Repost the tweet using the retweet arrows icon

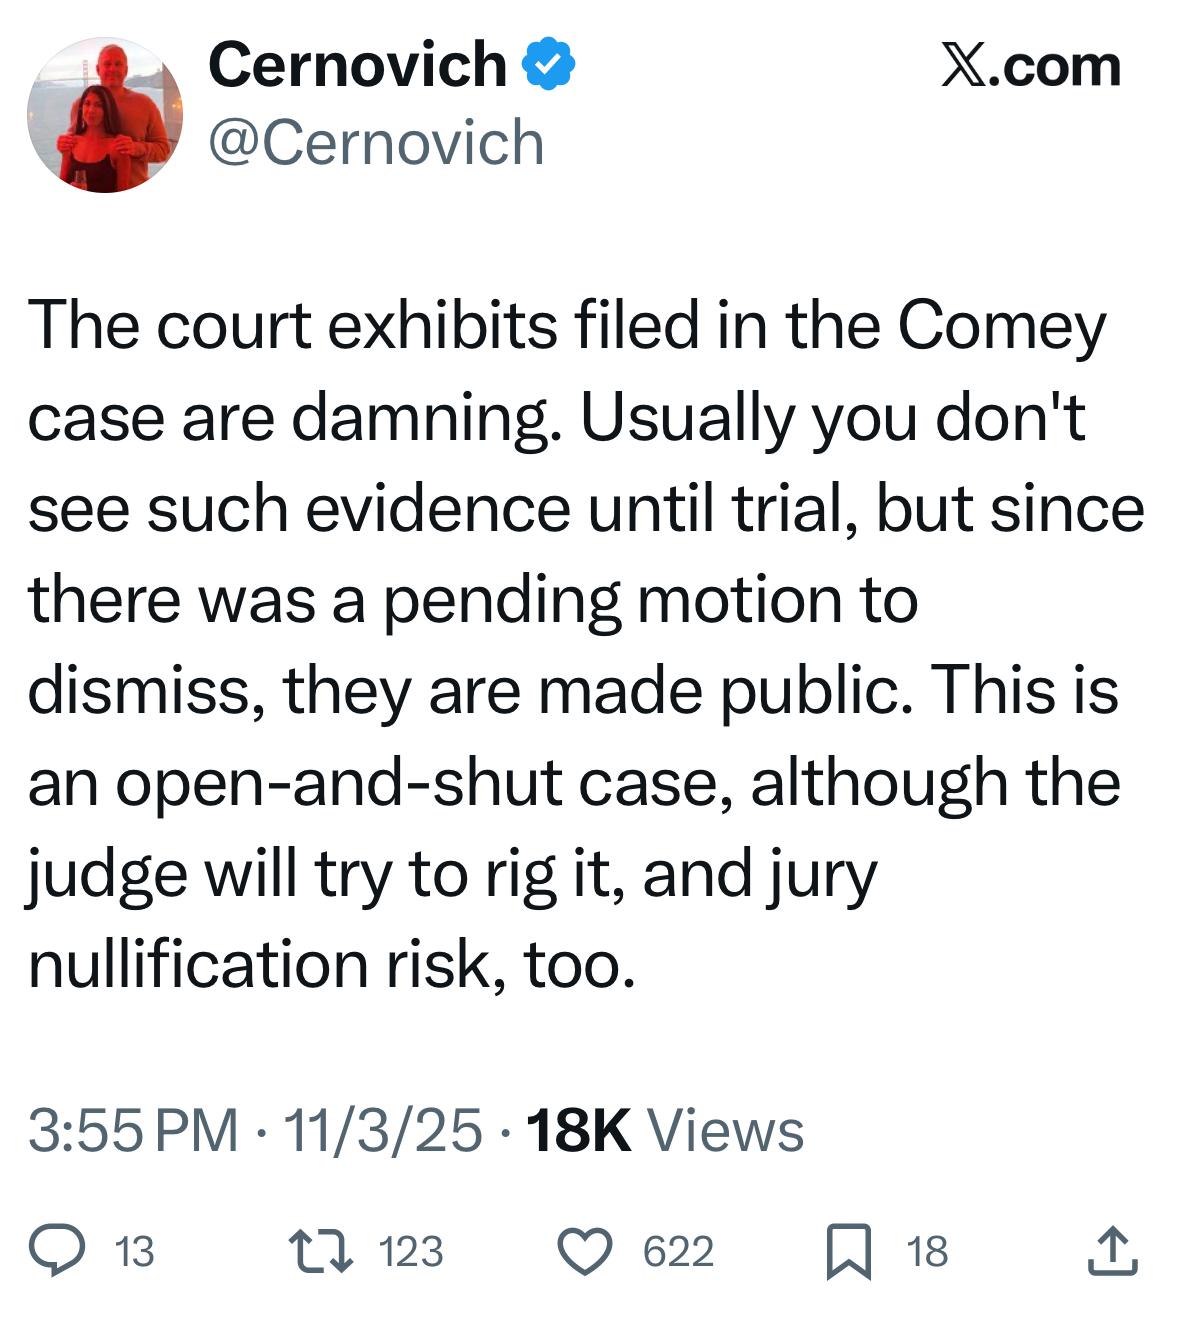(x=315, y=1252)
